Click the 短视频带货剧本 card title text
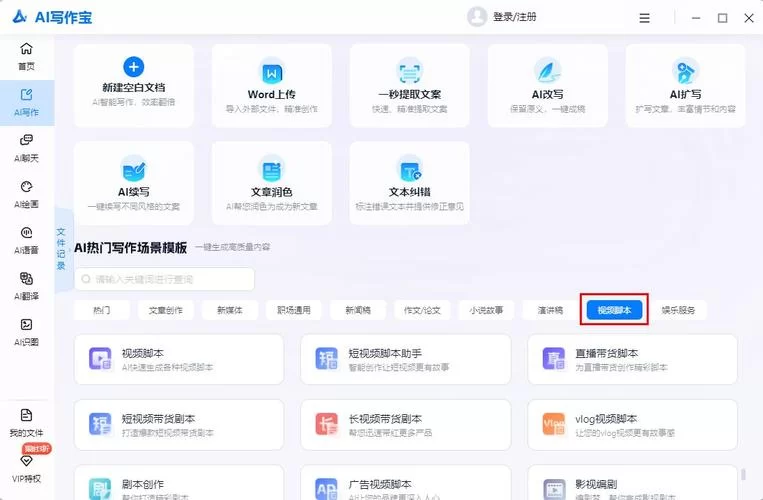Image resolution: width=763 pixels, height=500 pixels. (x=158, y=419)
